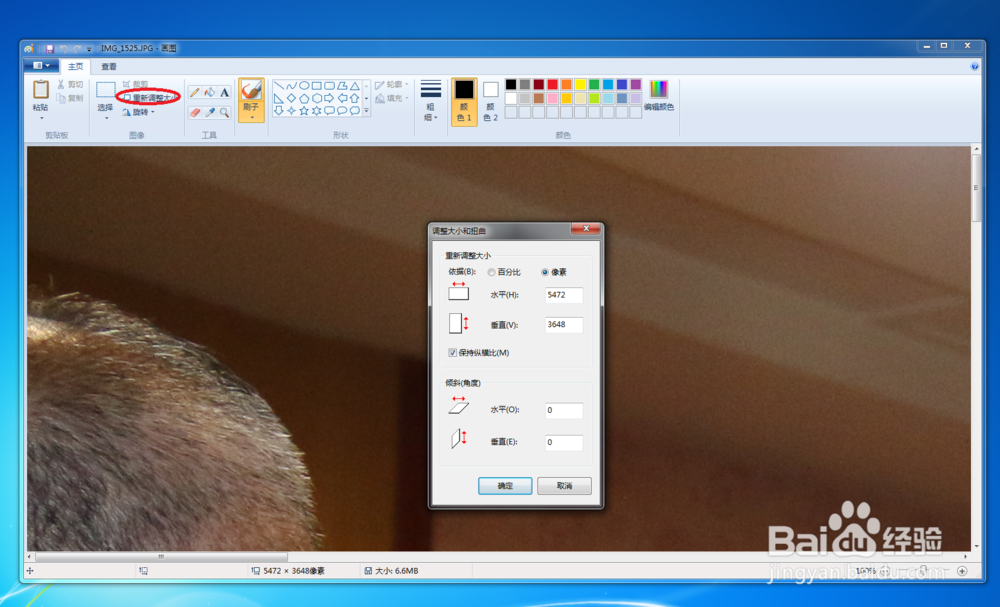This screenshot has height=607, width=1000.
Task: Click the vertical scrollbar thumb
Action: coord(976,187)
